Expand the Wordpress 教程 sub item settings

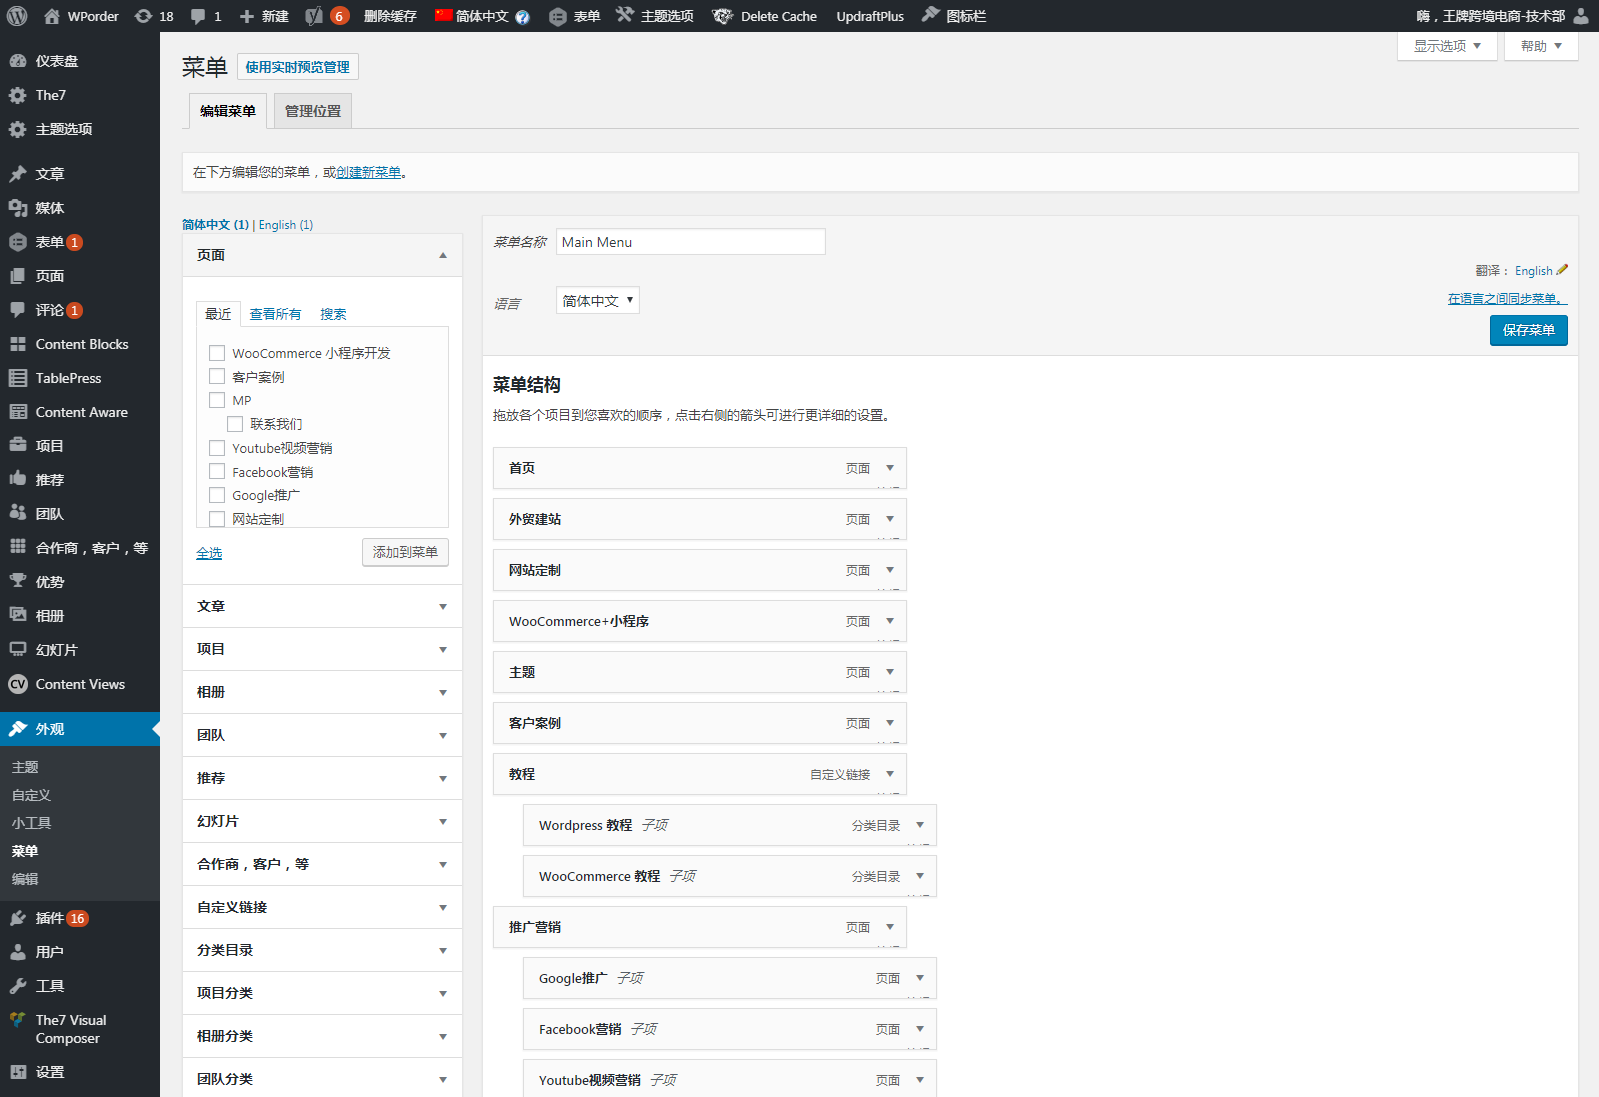pyautogui.click(x=920, y=825)
